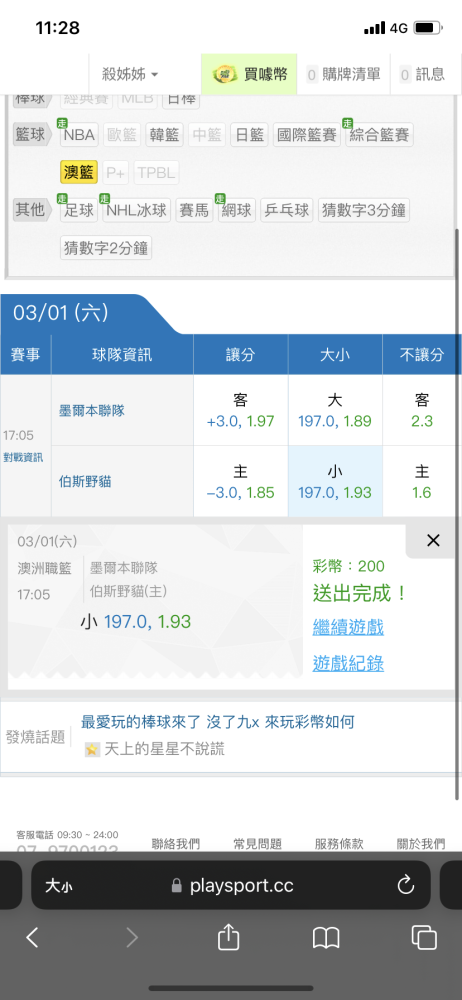462x1000 pixels.
Task: Click 繼續遊戲 link
Action: pos(348,627)
